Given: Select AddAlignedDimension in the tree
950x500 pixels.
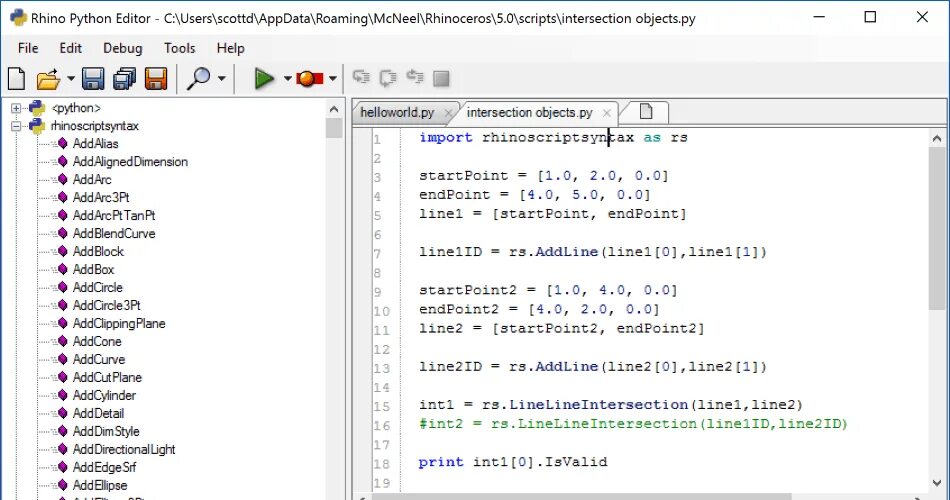Looking at the screenshot, I should pos(130,162).
